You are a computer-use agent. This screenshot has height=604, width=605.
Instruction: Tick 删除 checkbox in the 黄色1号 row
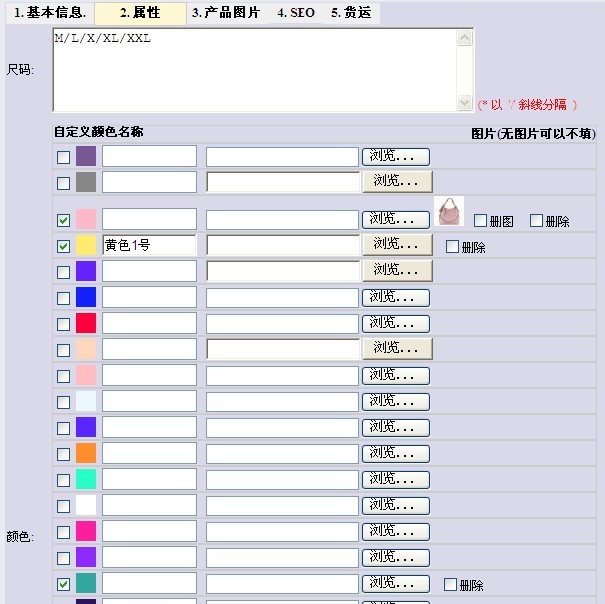(x=452, y=246)
